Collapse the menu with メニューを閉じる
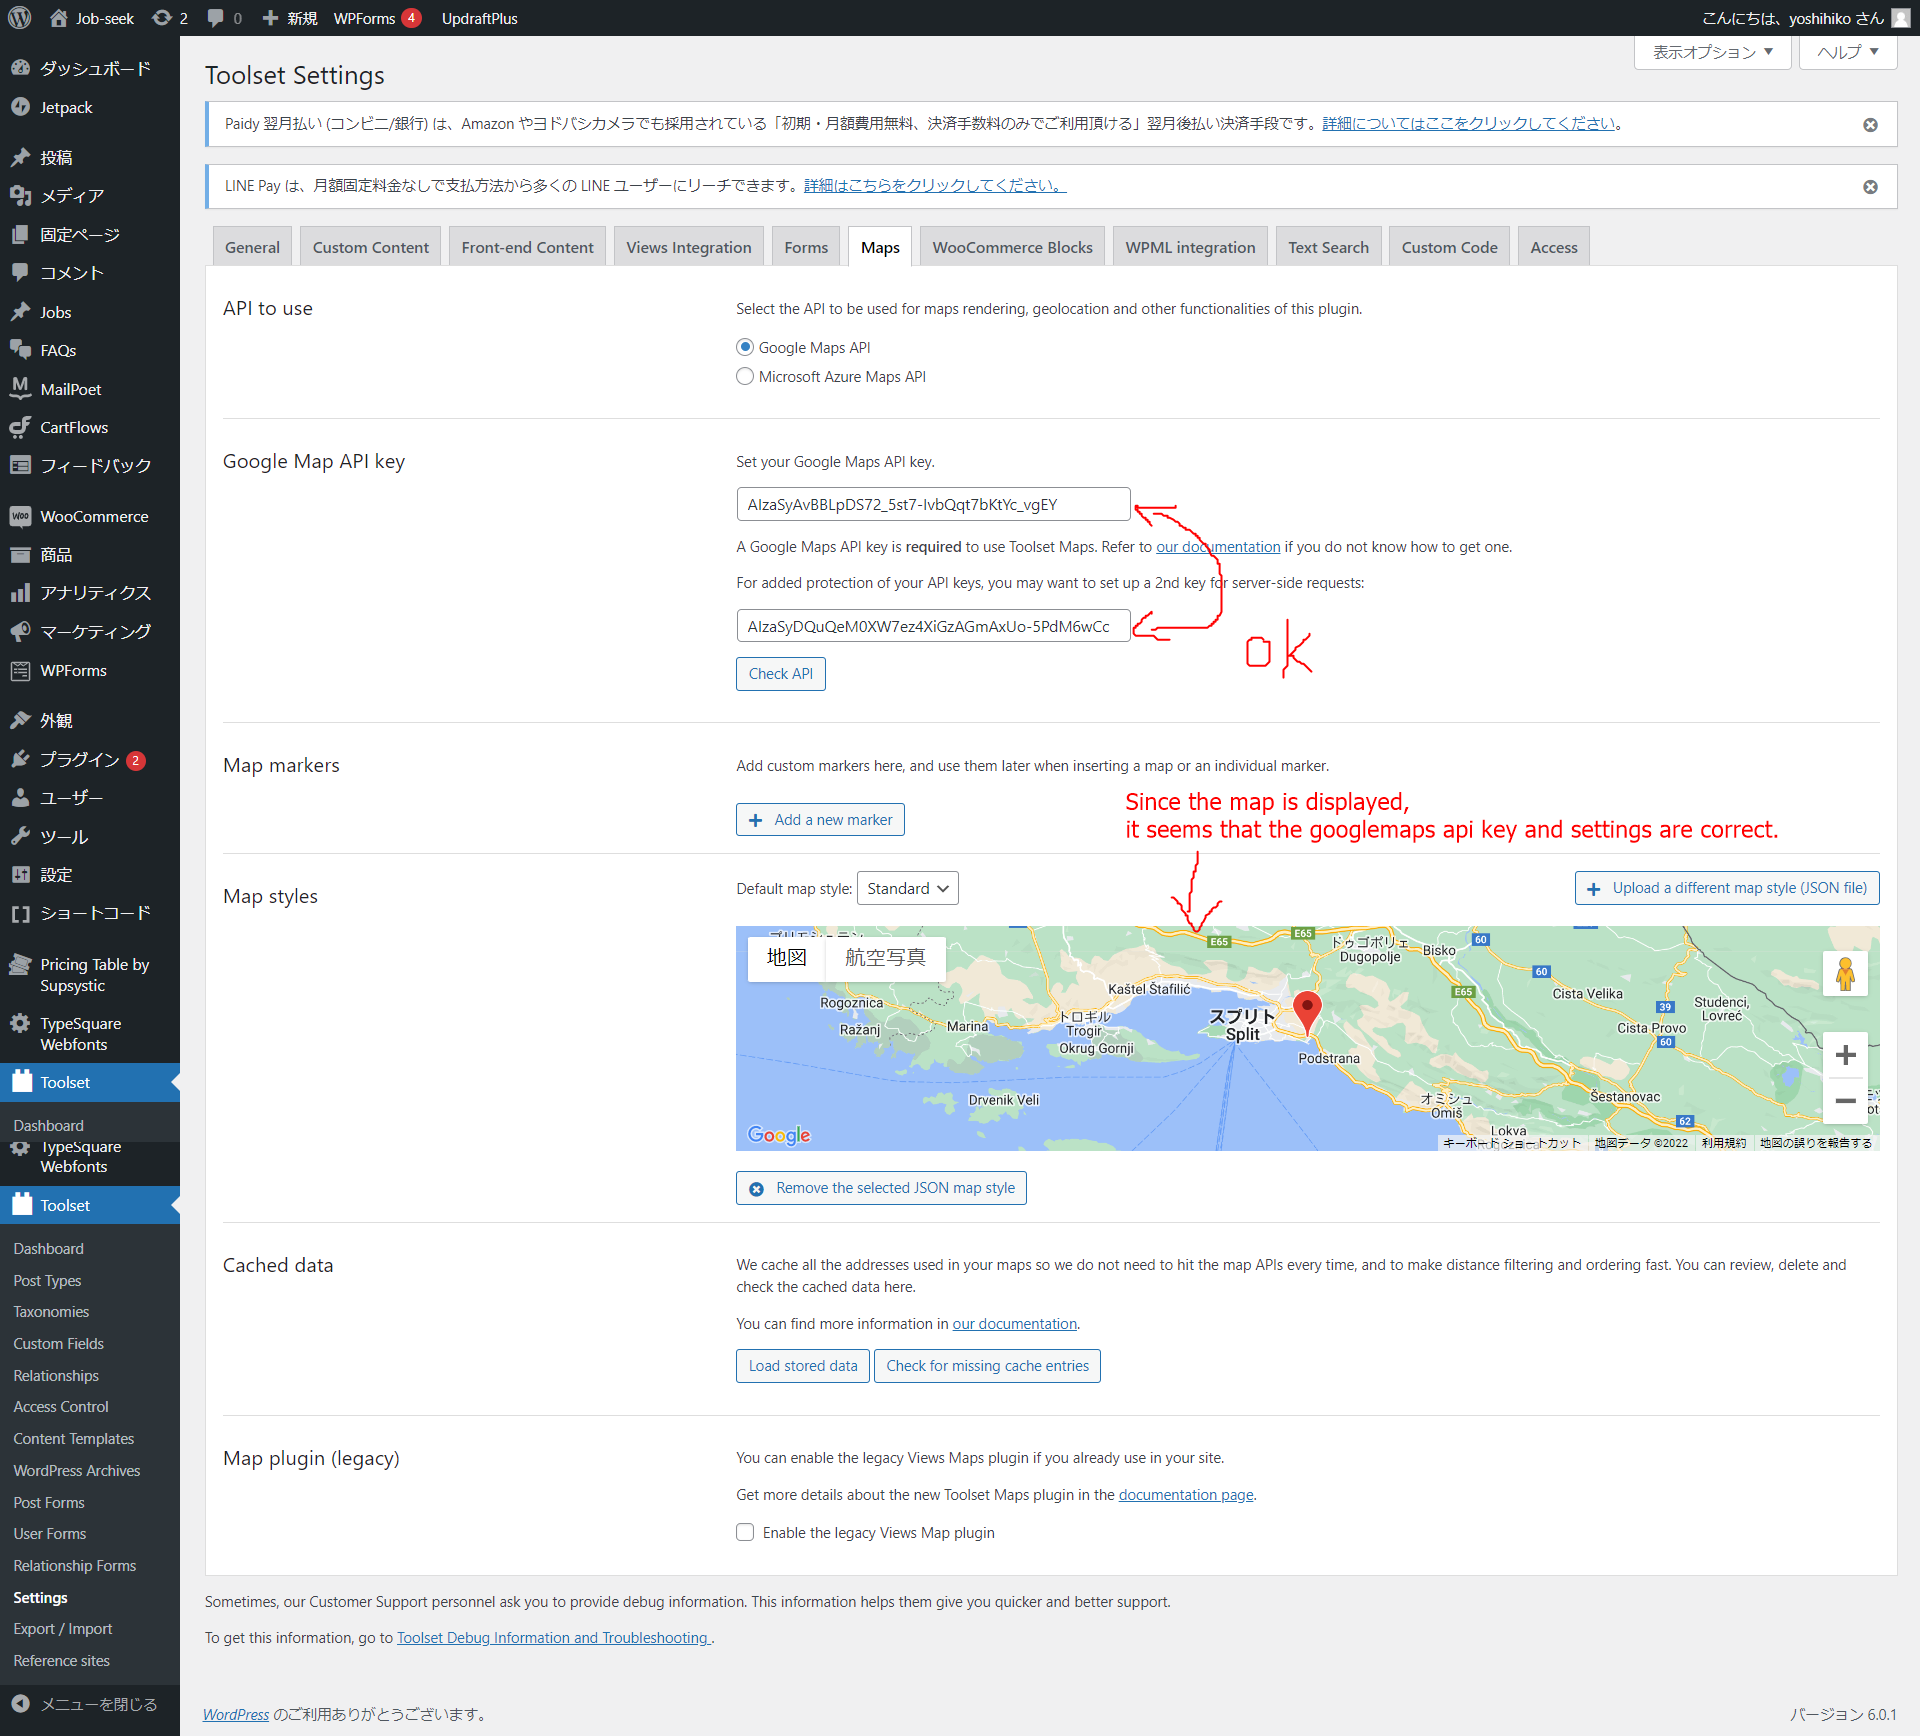This screenshot has width=1920, height=1736. tap(90, 1704)
